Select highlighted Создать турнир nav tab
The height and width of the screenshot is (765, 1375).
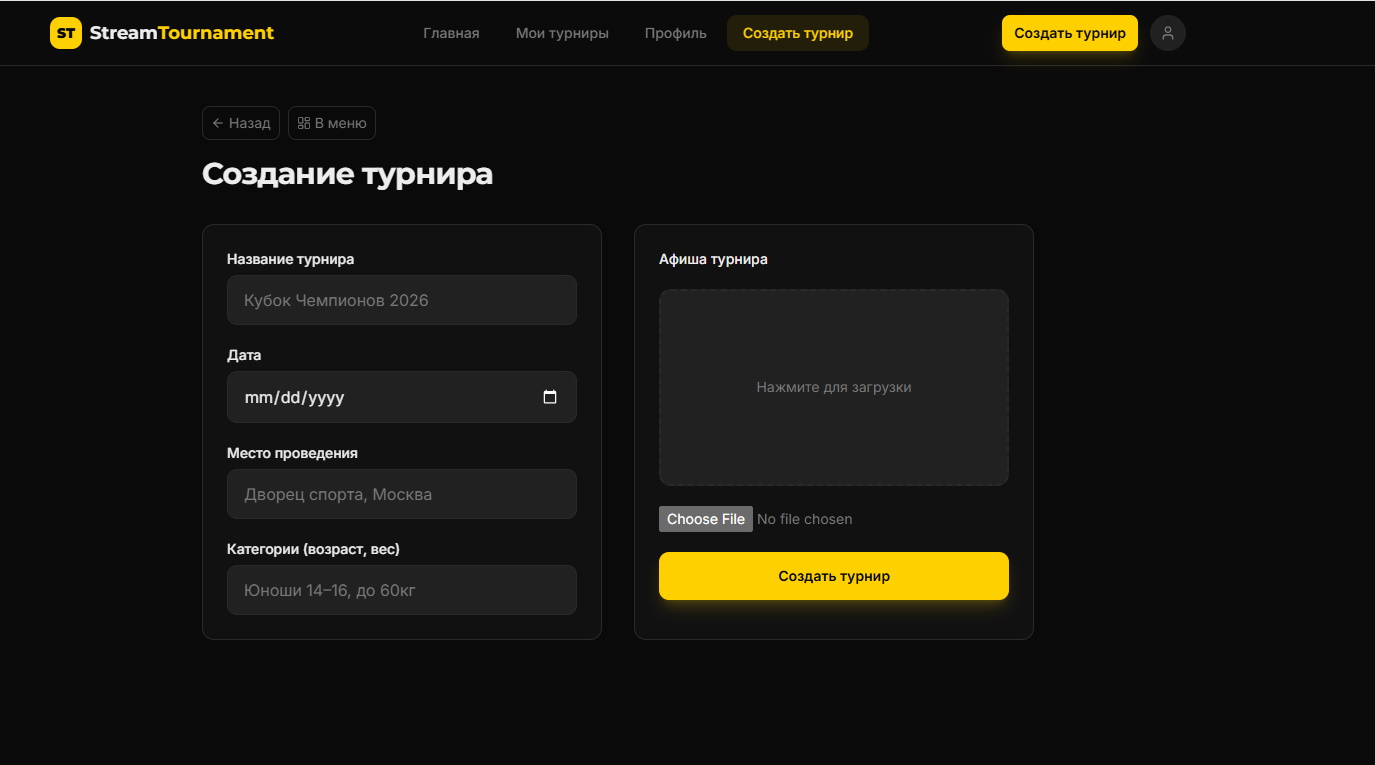click(x=798, y=33)
